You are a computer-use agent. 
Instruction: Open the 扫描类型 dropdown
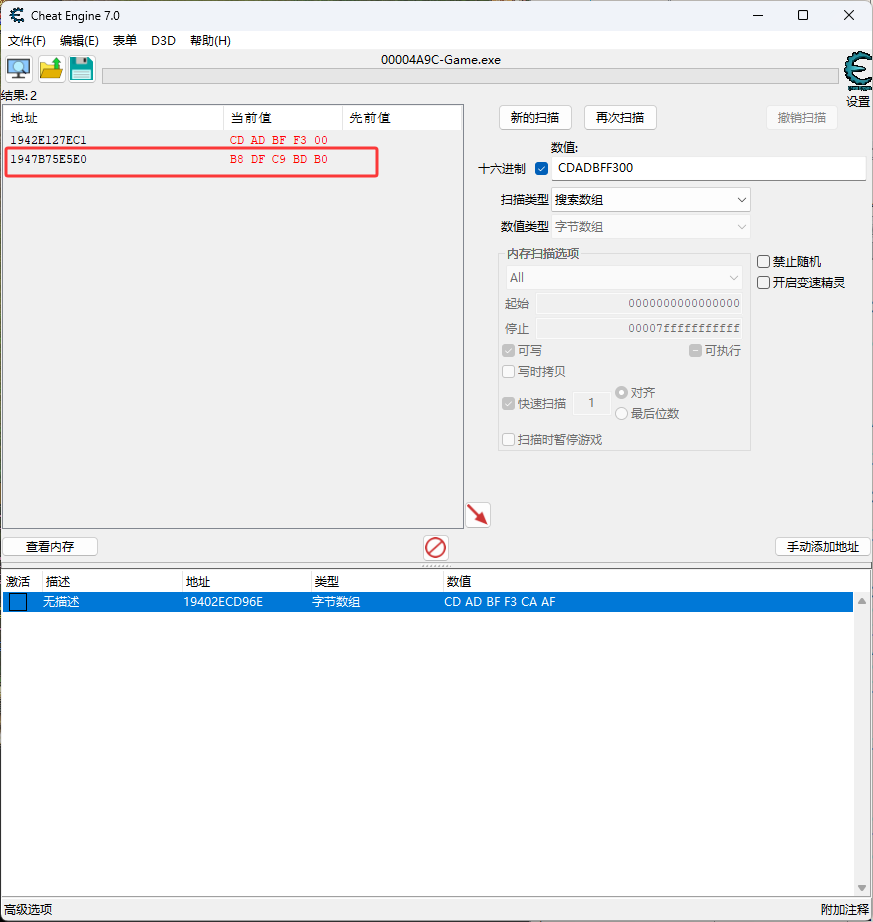[x=650, y=200]
